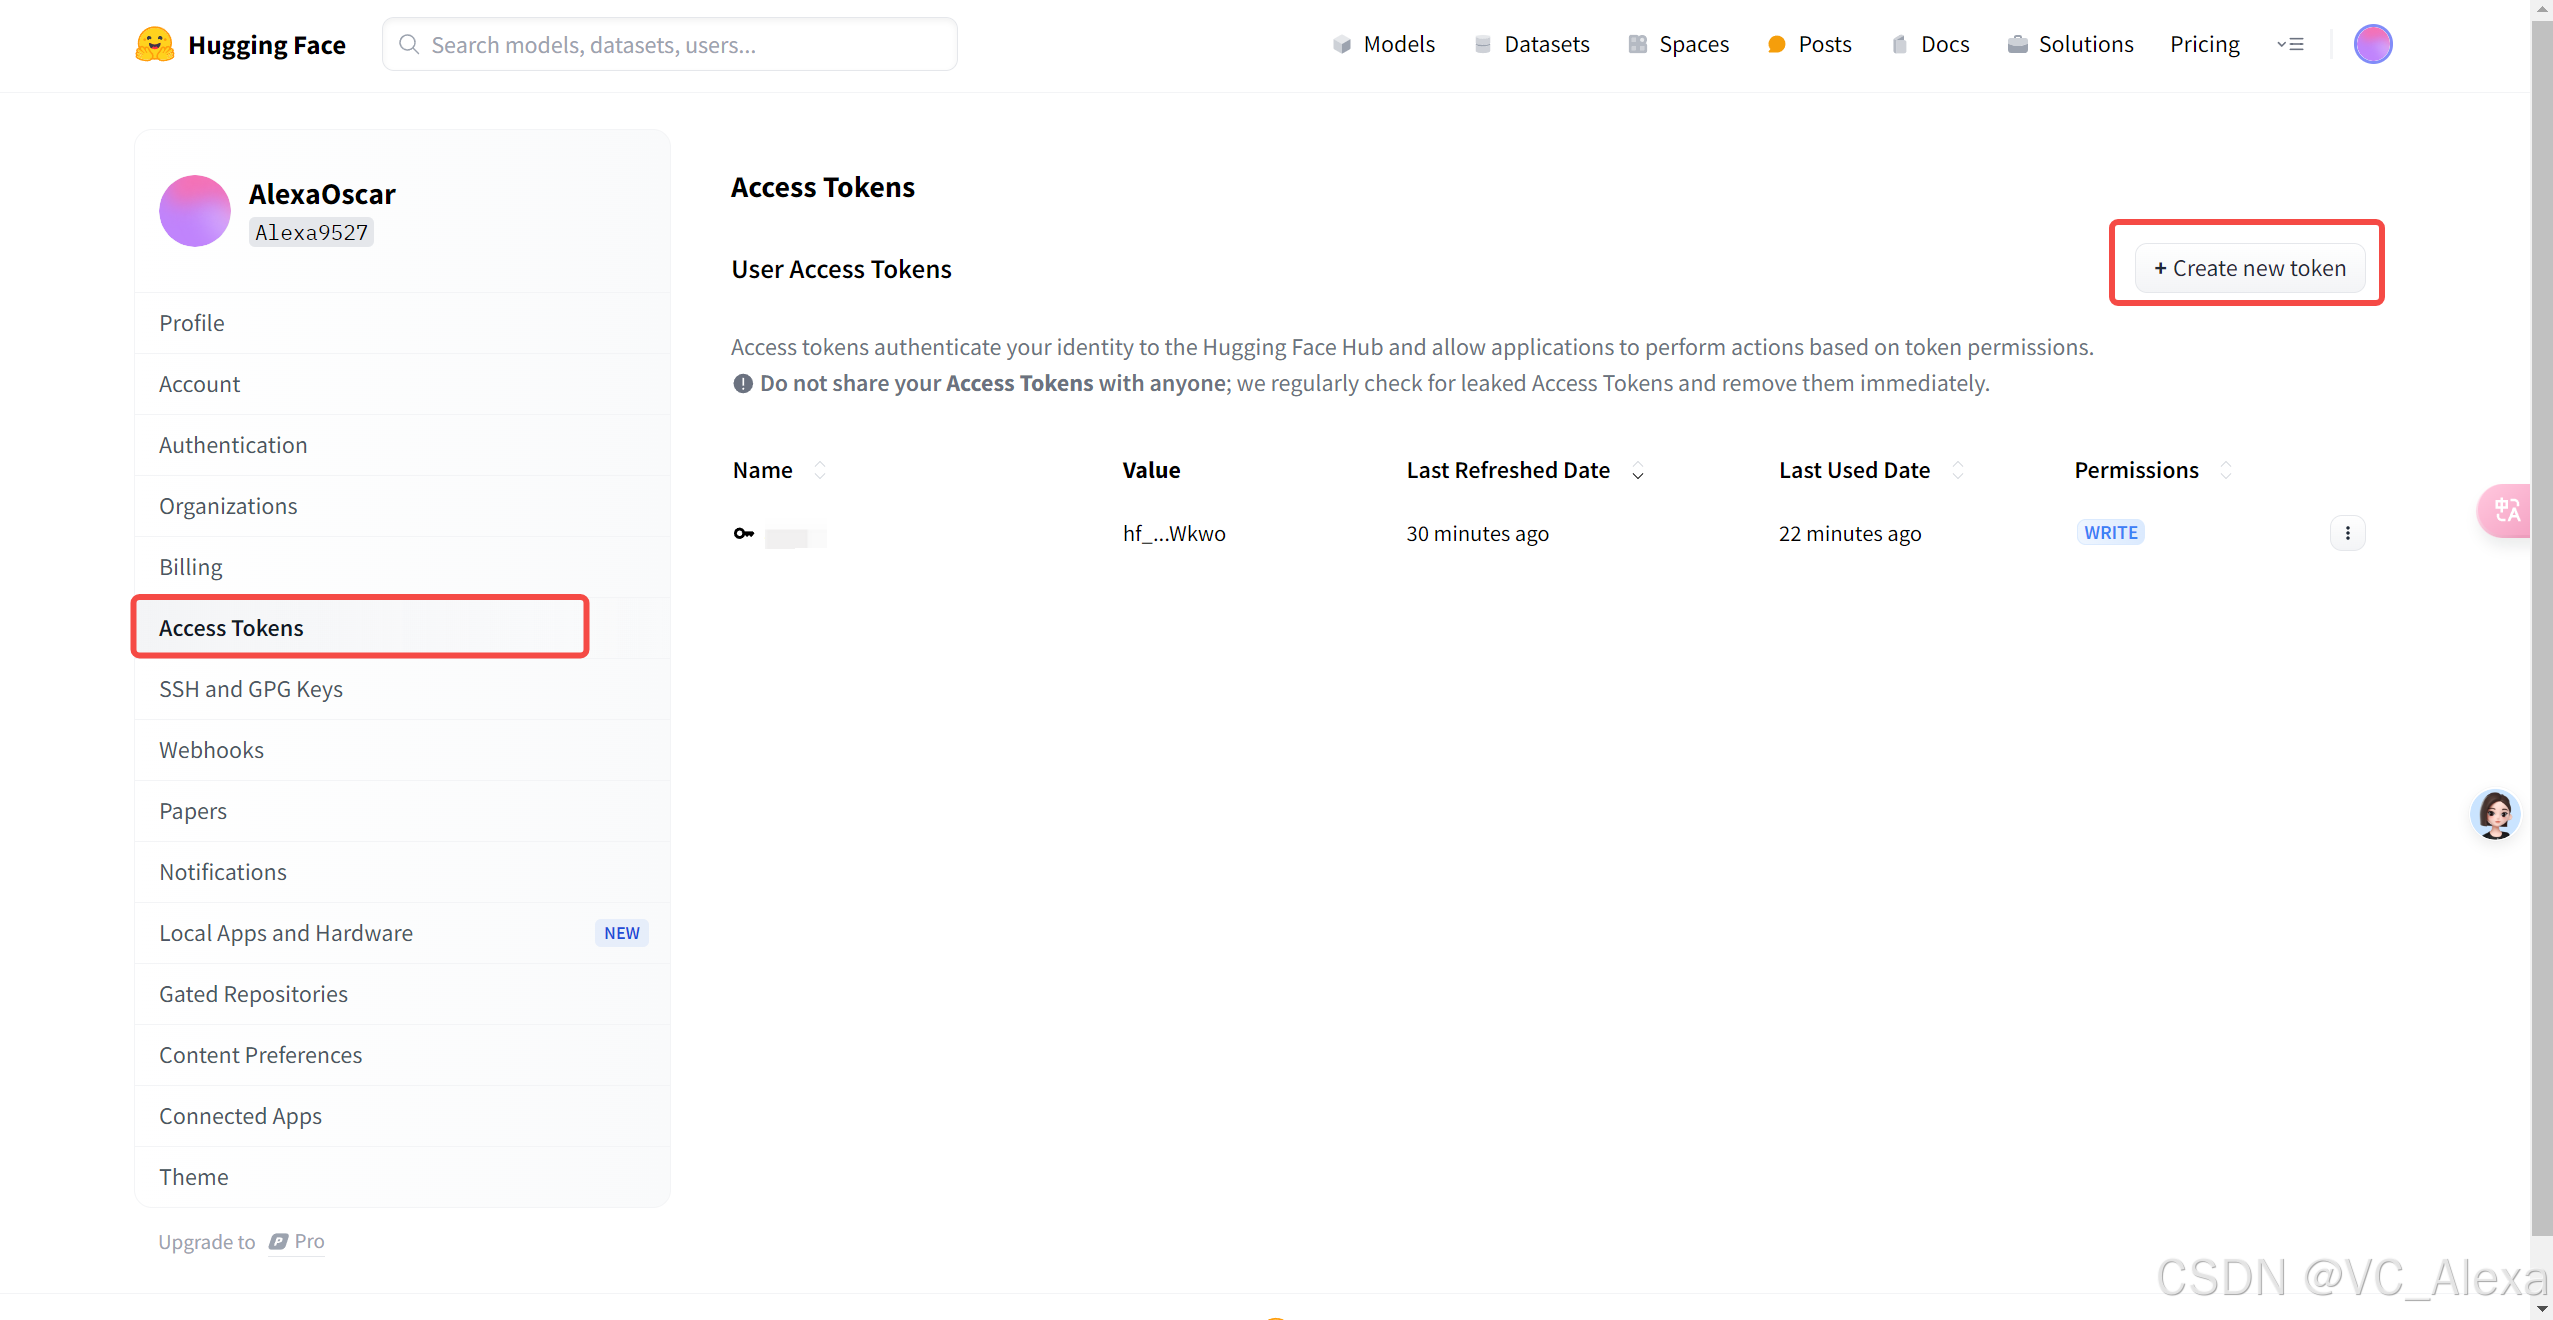Click Upgrade to Pro link

241,1241
